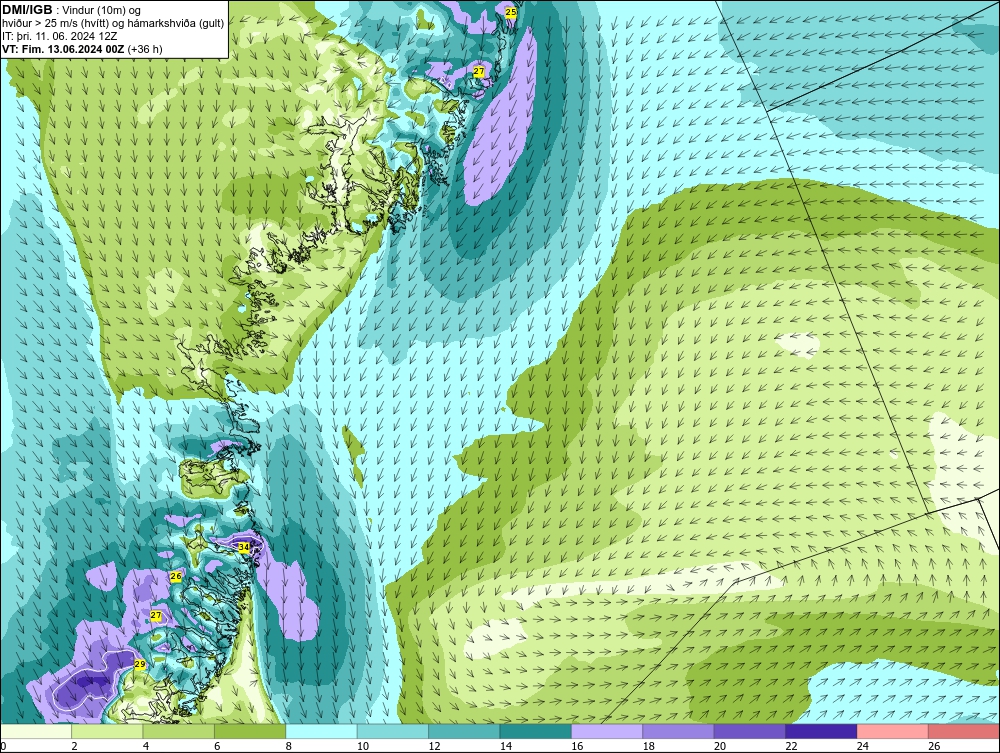Screen dimensions: 1000x753
Task: Select the DMI/IGB title text
Action: click(x=27, y=10)
